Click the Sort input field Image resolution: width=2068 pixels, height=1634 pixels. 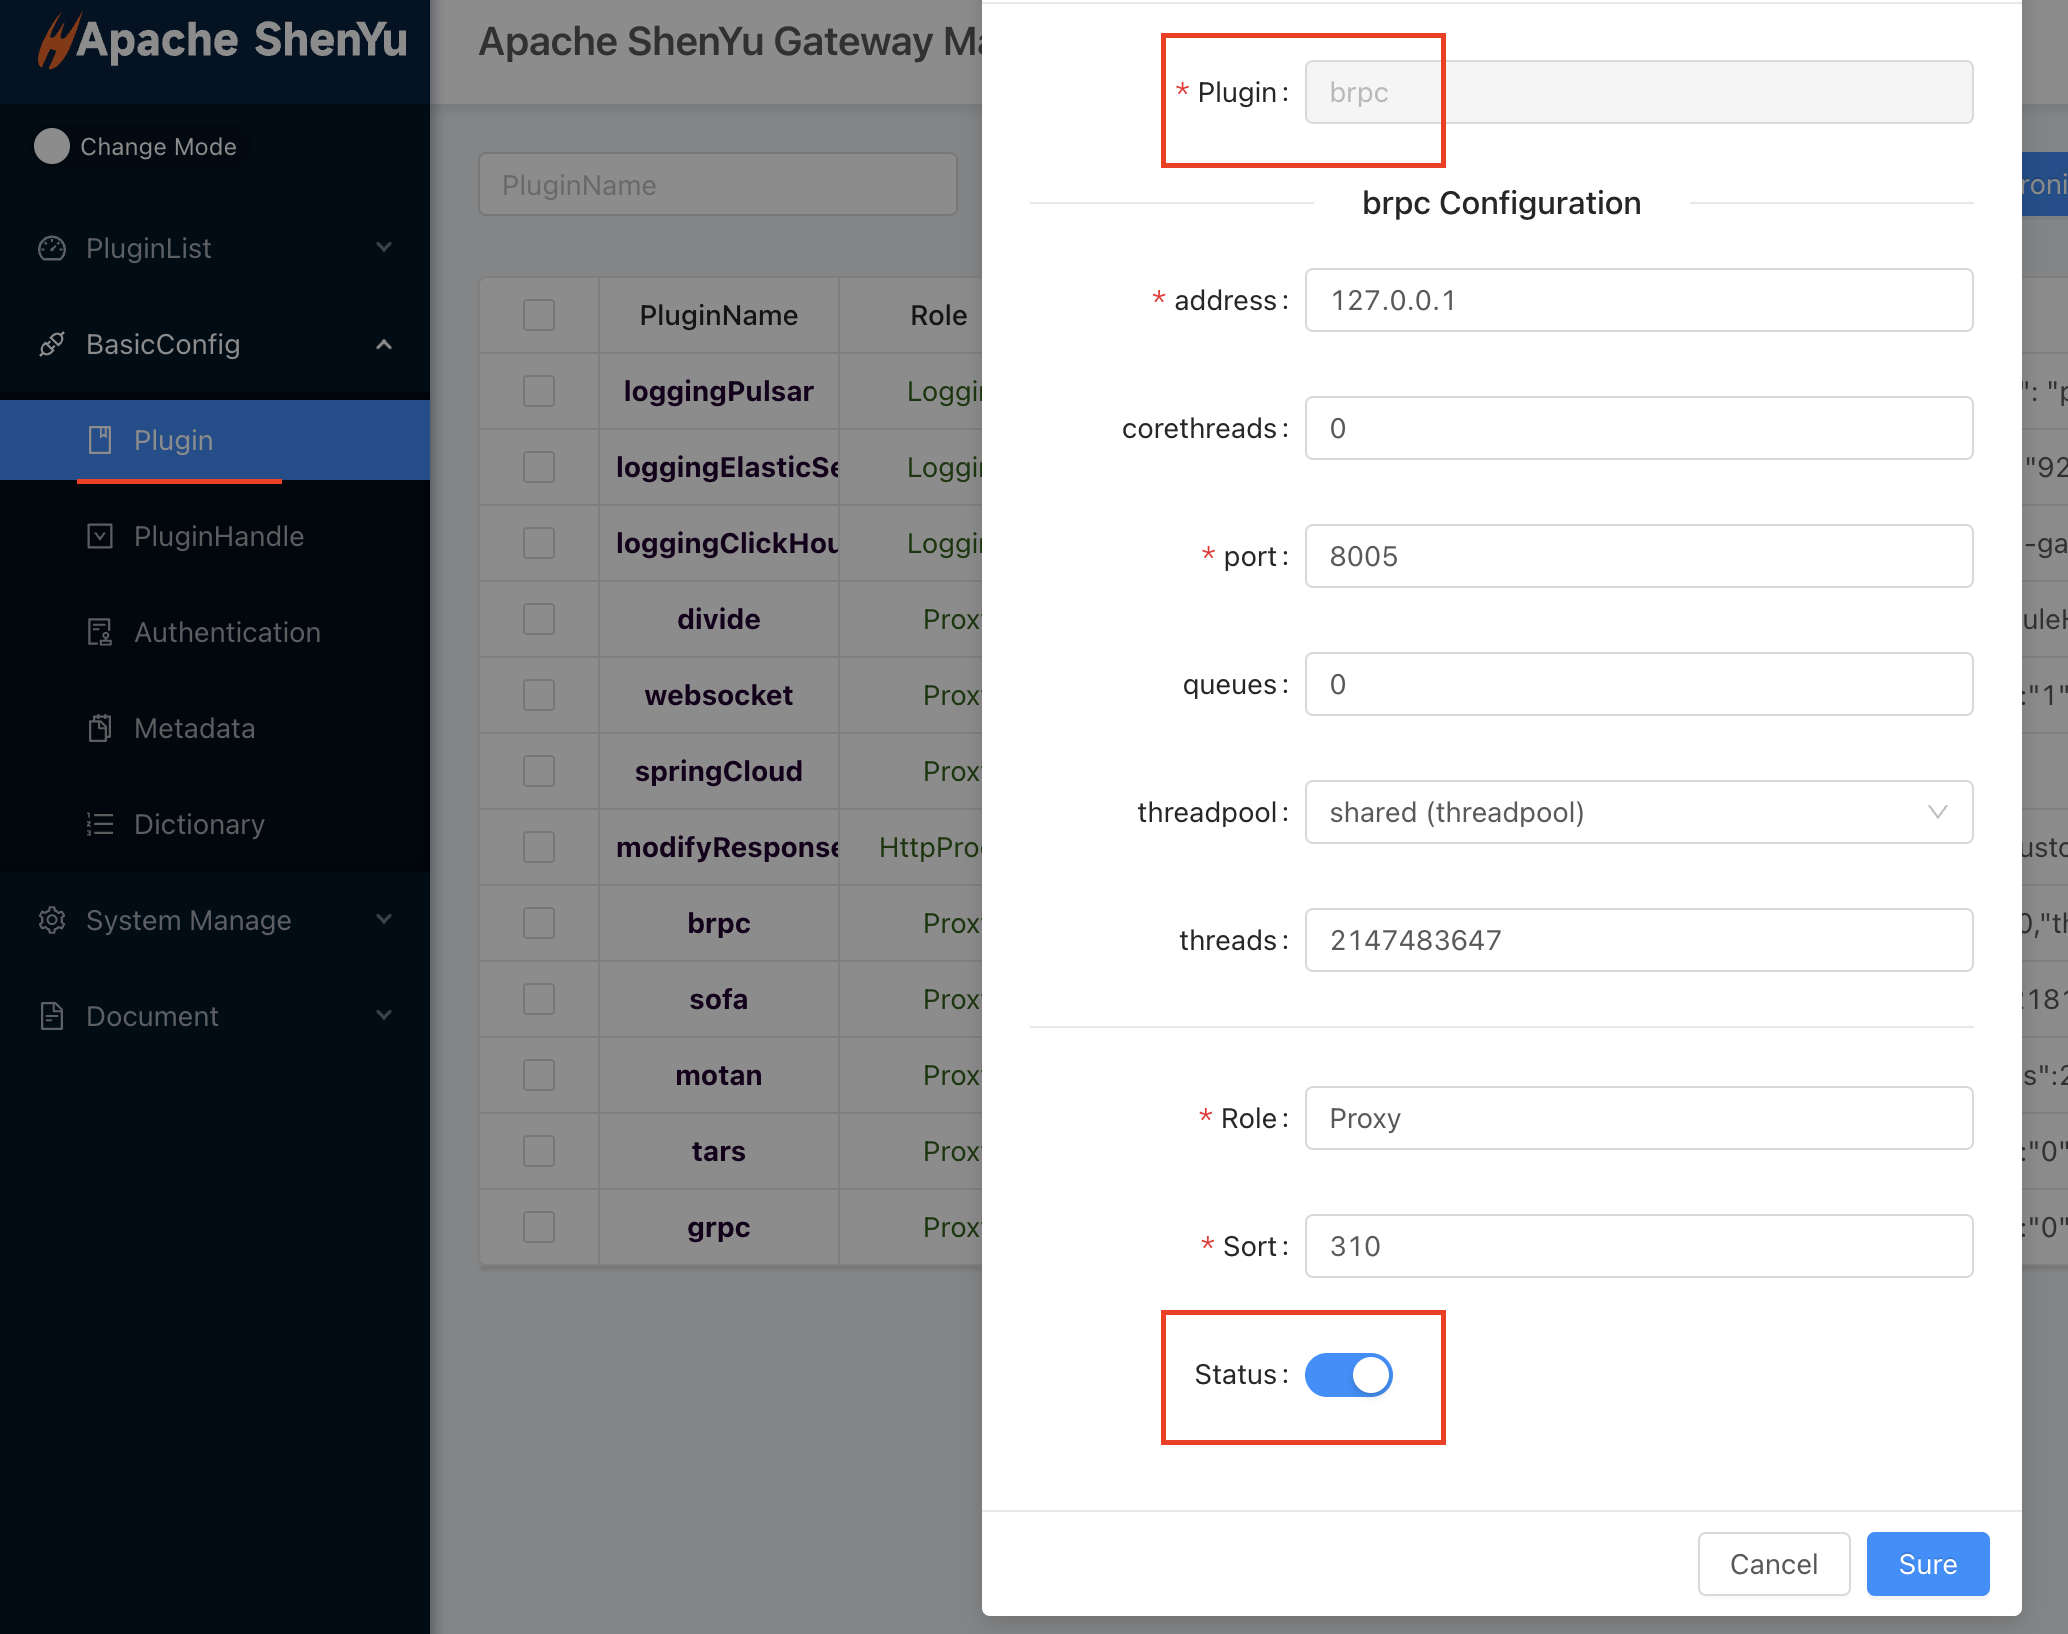pyautogui.click(x=1638, y=1246)
